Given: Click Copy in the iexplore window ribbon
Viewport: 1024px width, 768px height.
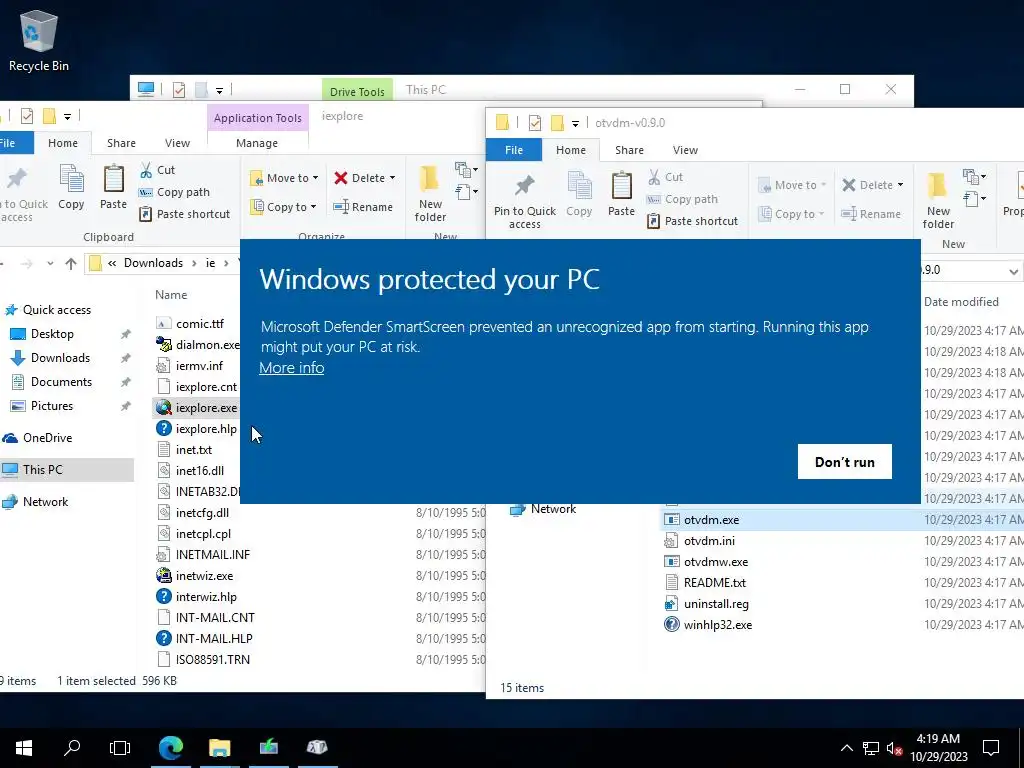Looking at the screenshot, I should 71,187.
